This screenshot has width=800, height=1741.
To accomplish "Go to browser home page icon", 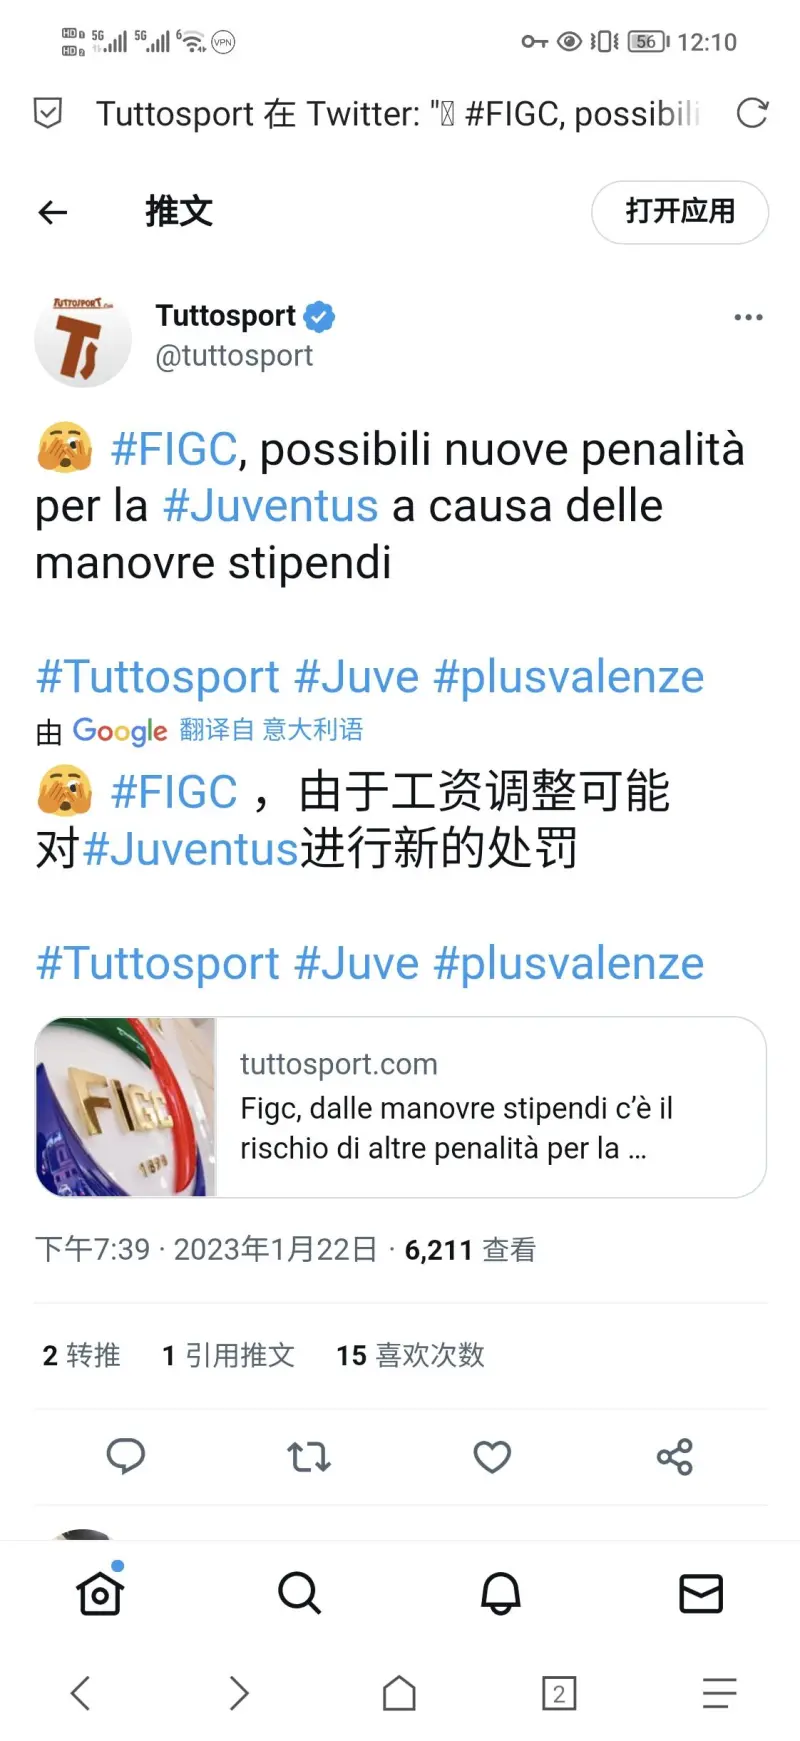I will click(x=399, y=1693).
